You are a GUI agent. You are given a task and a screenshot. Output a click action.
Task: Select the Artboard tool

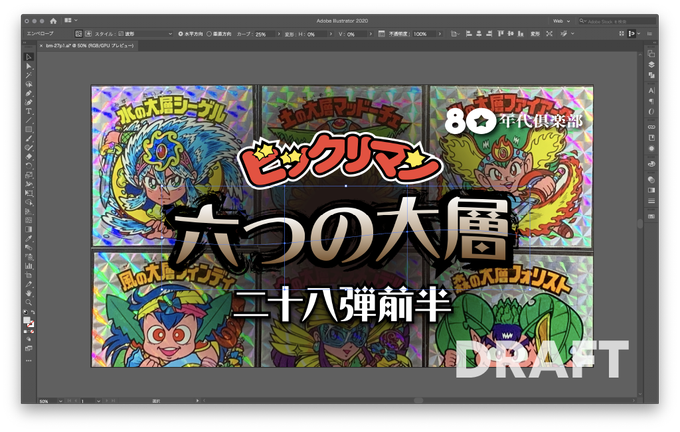click(29, 275)
